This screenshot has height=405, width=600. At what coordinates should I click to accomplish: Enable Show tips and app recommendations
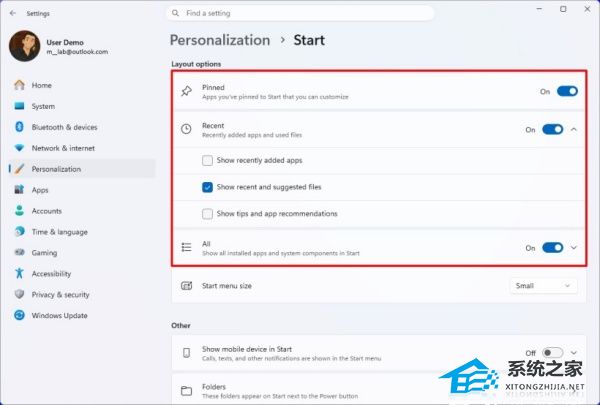point(207,214)
